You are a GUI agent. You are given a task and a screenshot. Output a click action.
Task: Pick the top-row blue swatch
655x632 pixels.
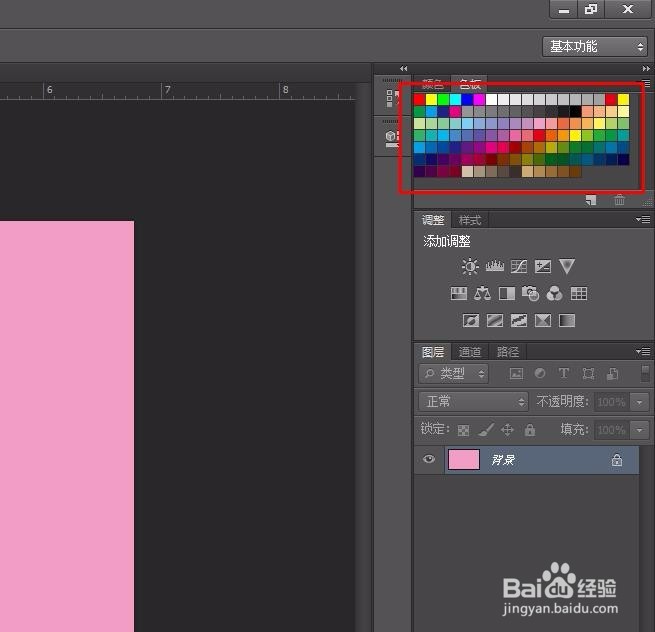click(467, 99)
